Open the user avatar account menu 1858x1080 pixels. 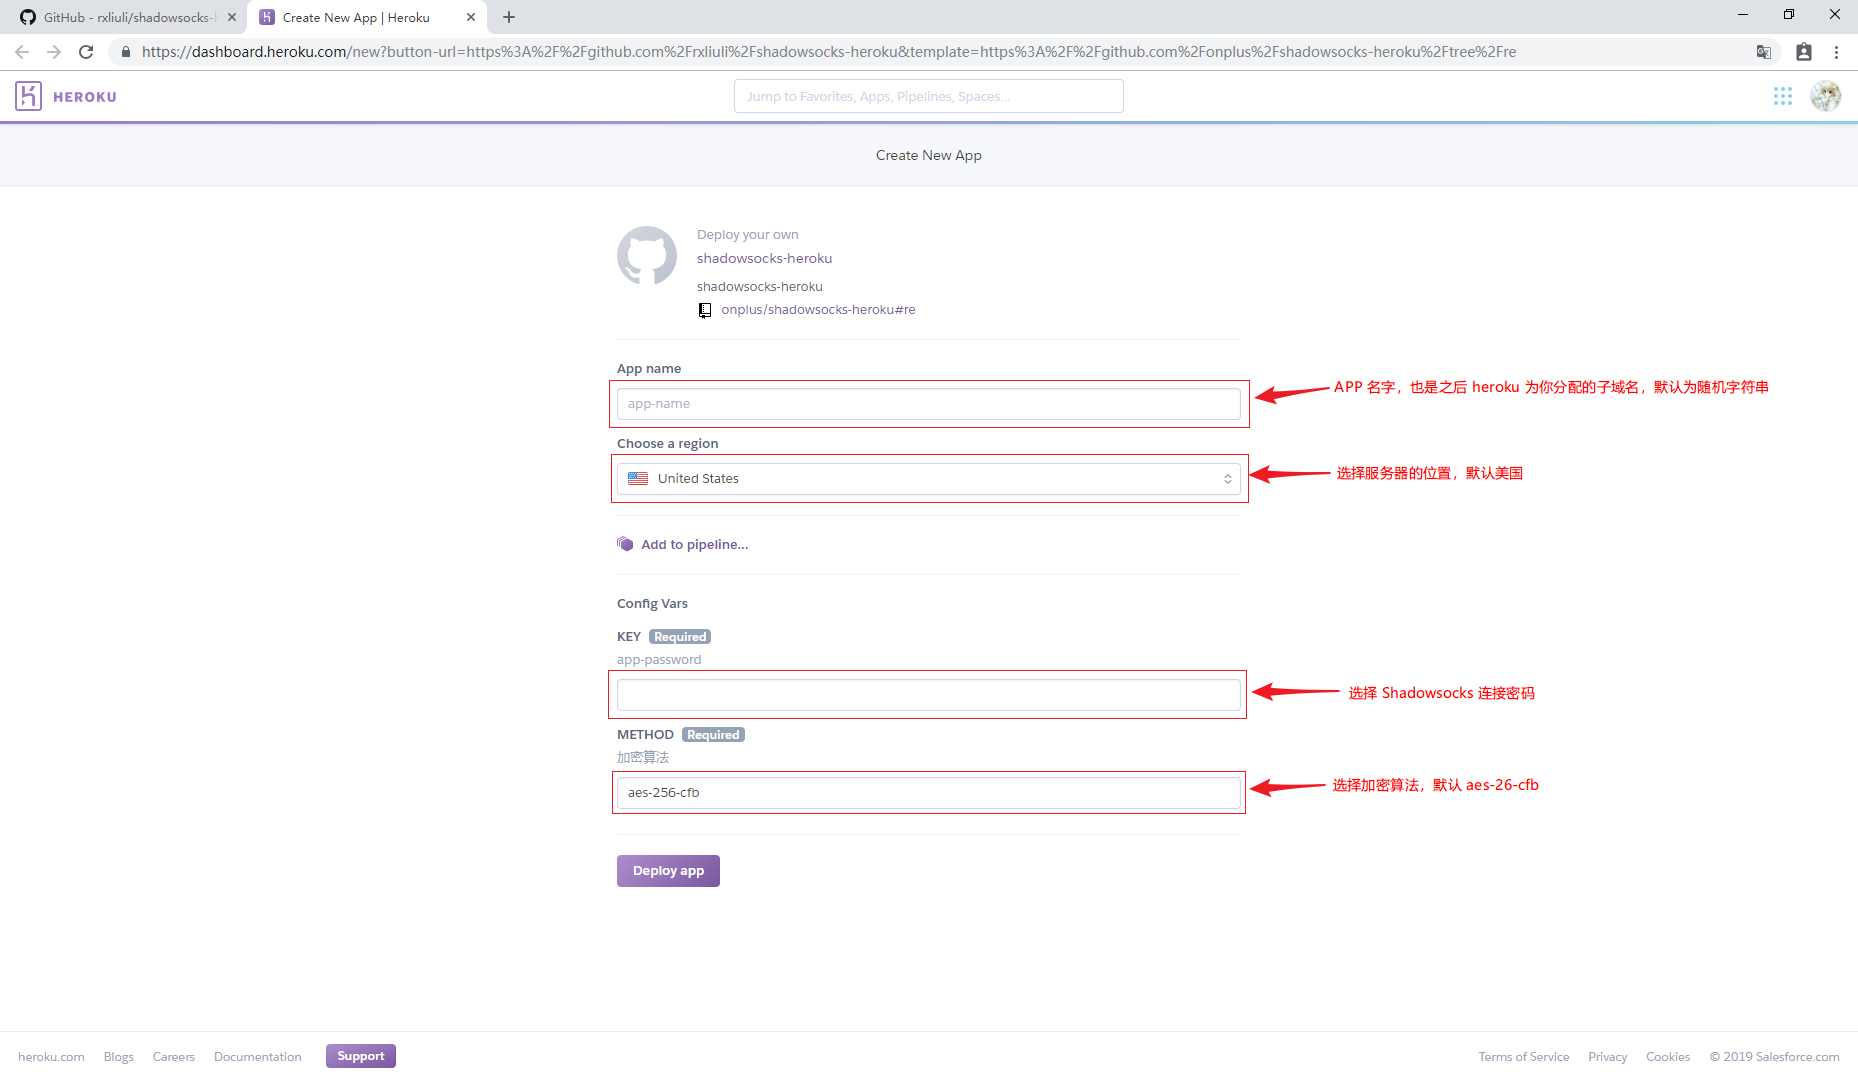pyautogui.click(x=1826, y=96)
